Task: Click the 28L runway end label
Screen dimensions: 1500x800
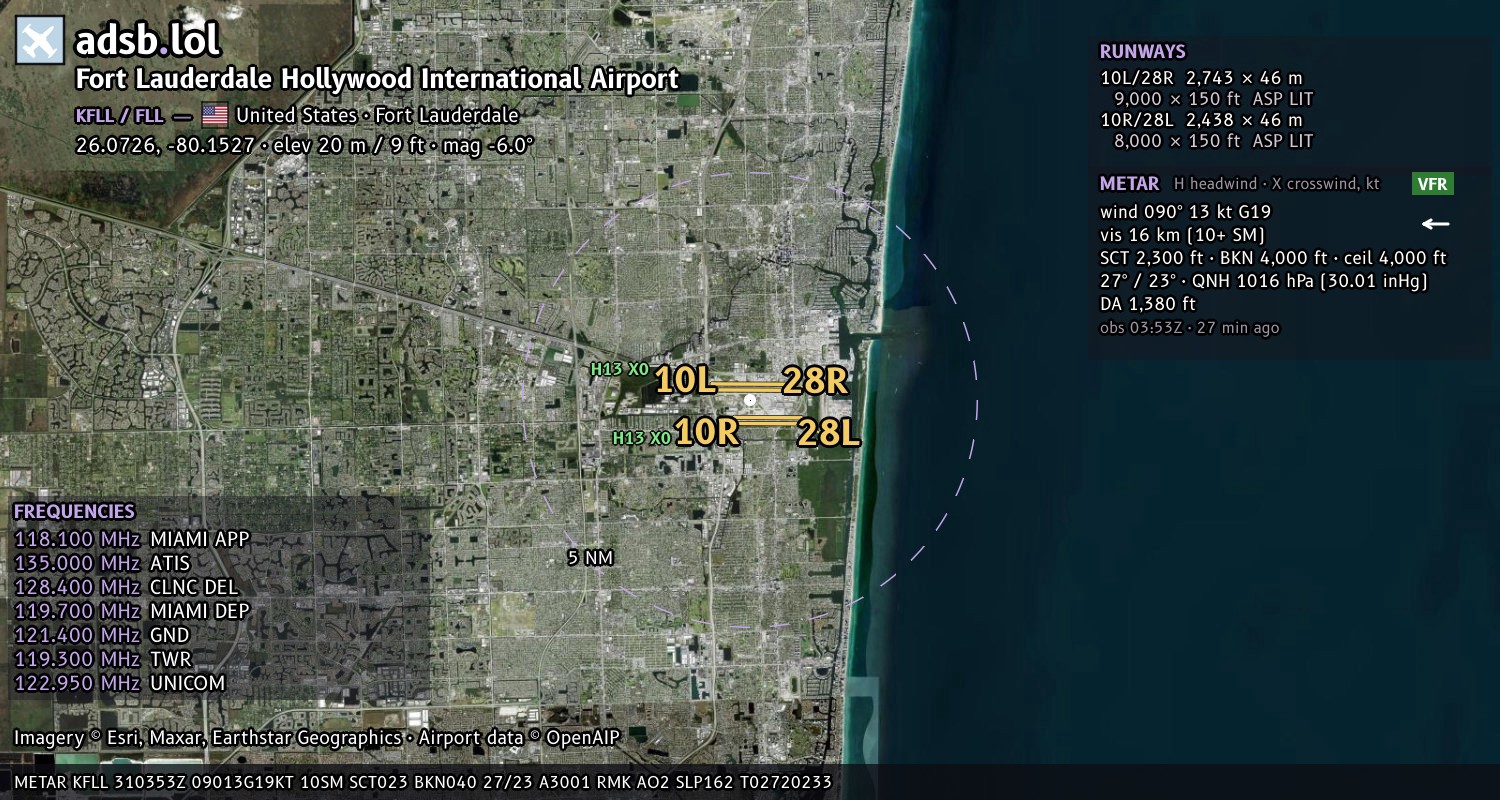Action: point(828,432)
